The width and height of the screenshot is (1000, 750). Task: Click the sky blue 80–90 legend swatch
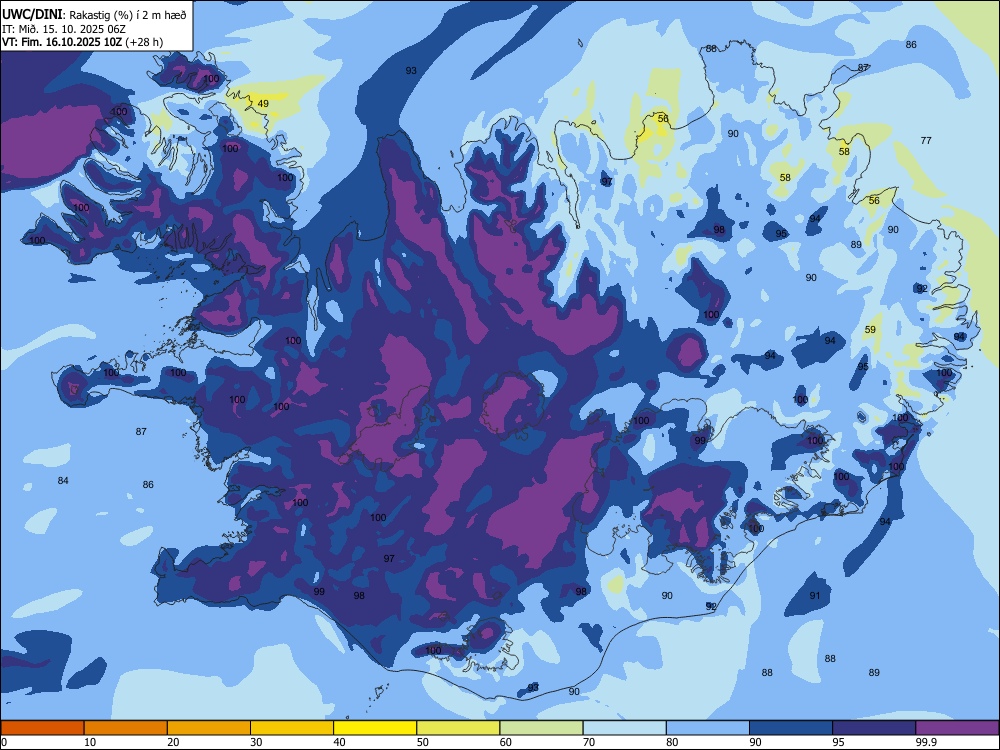[708, 728]
